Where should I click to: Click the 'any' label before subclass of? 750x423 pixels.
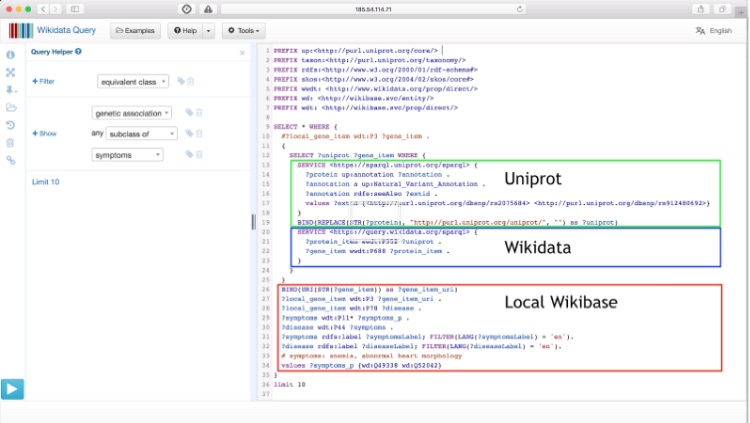pyautogui.click(x=97, y=133)
